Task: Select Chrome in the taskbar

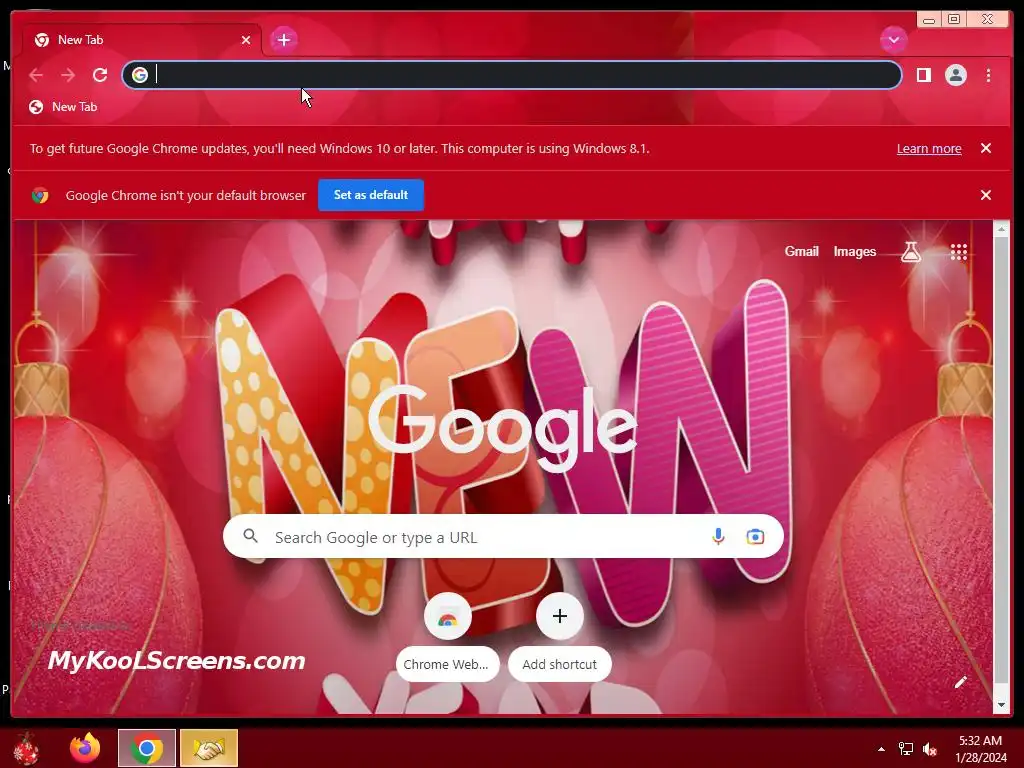Action: tap(147, 748)
